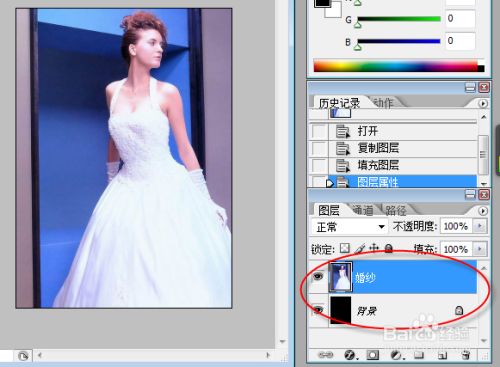This screenshot has width=500, height=367.
Task: Set history brush source for 打开
Action: coord(319,131)
